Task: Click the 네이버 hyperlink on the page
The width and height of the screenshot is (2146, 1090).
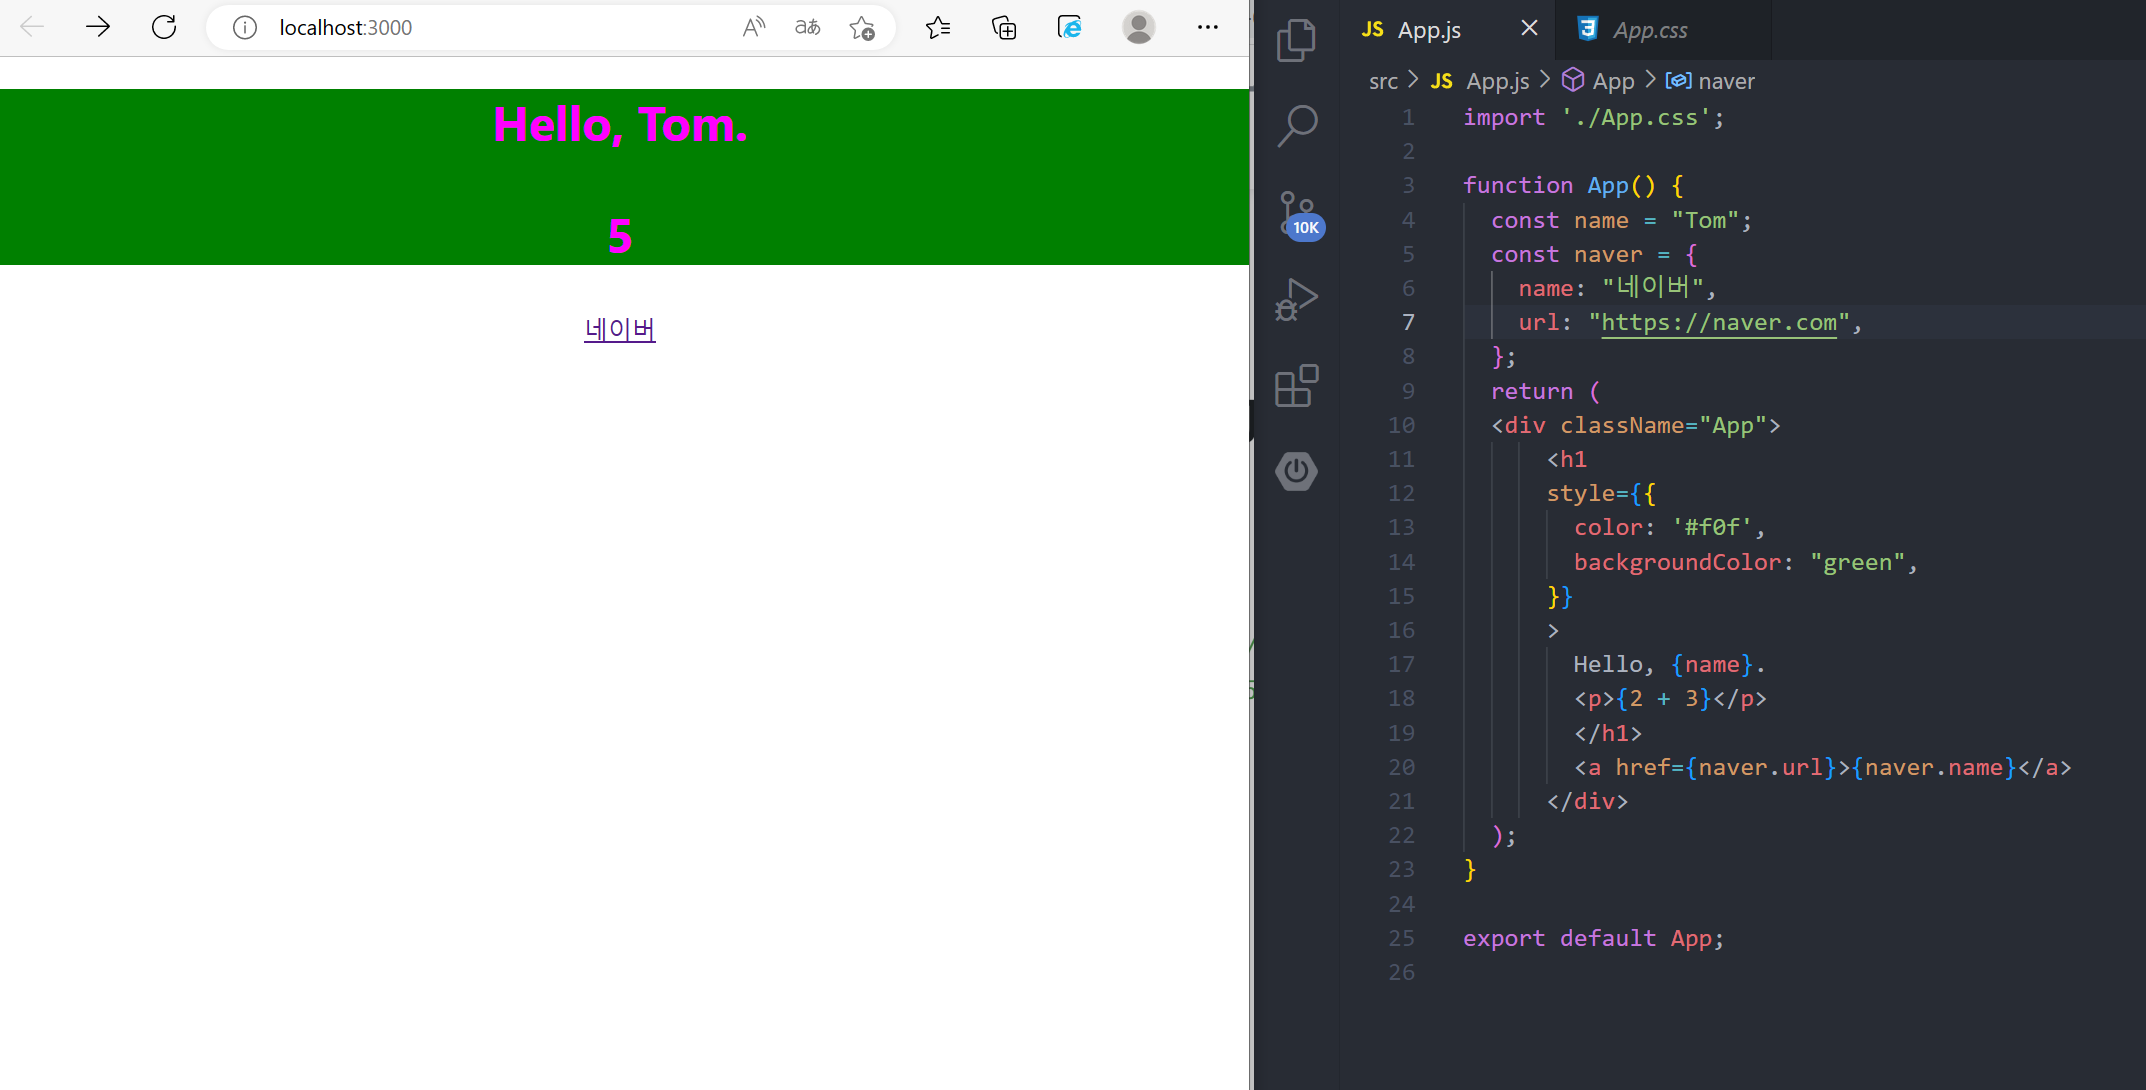Action: tap(620, 329)
